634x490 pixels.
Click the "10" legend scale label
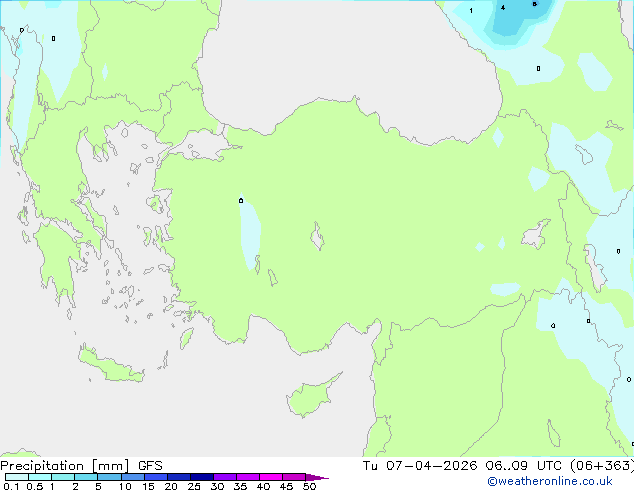125,486
